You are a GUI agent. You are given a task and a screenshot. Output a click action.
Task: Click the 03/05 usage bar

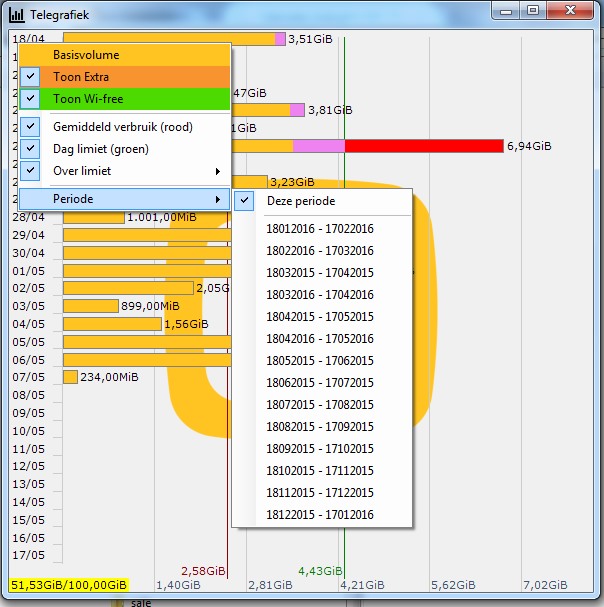click(x=91, y=306)
